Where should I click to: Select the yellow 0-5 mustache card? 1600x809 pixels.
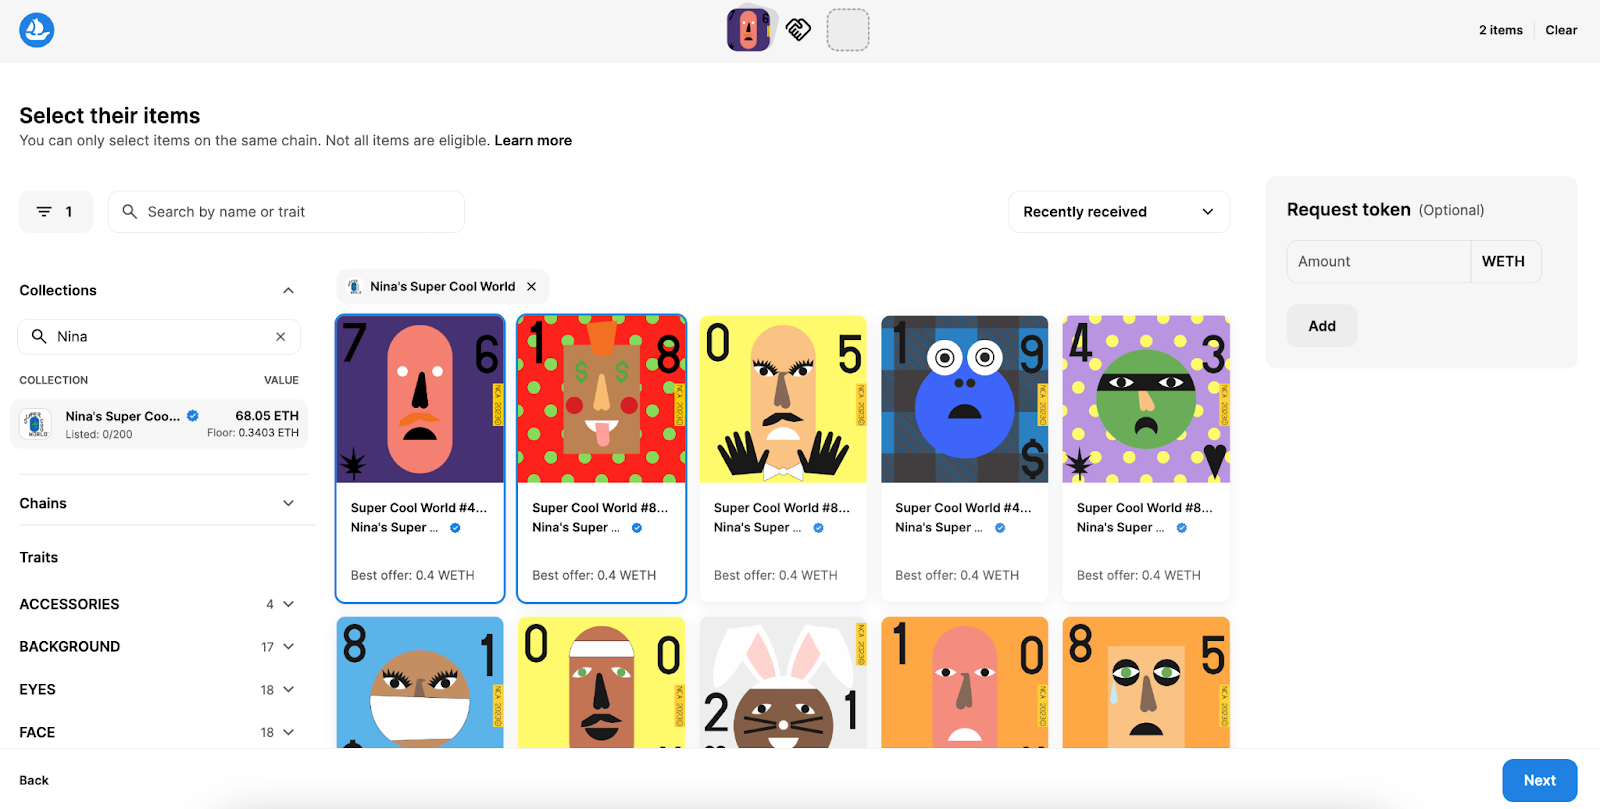click(x=783, y=400)
